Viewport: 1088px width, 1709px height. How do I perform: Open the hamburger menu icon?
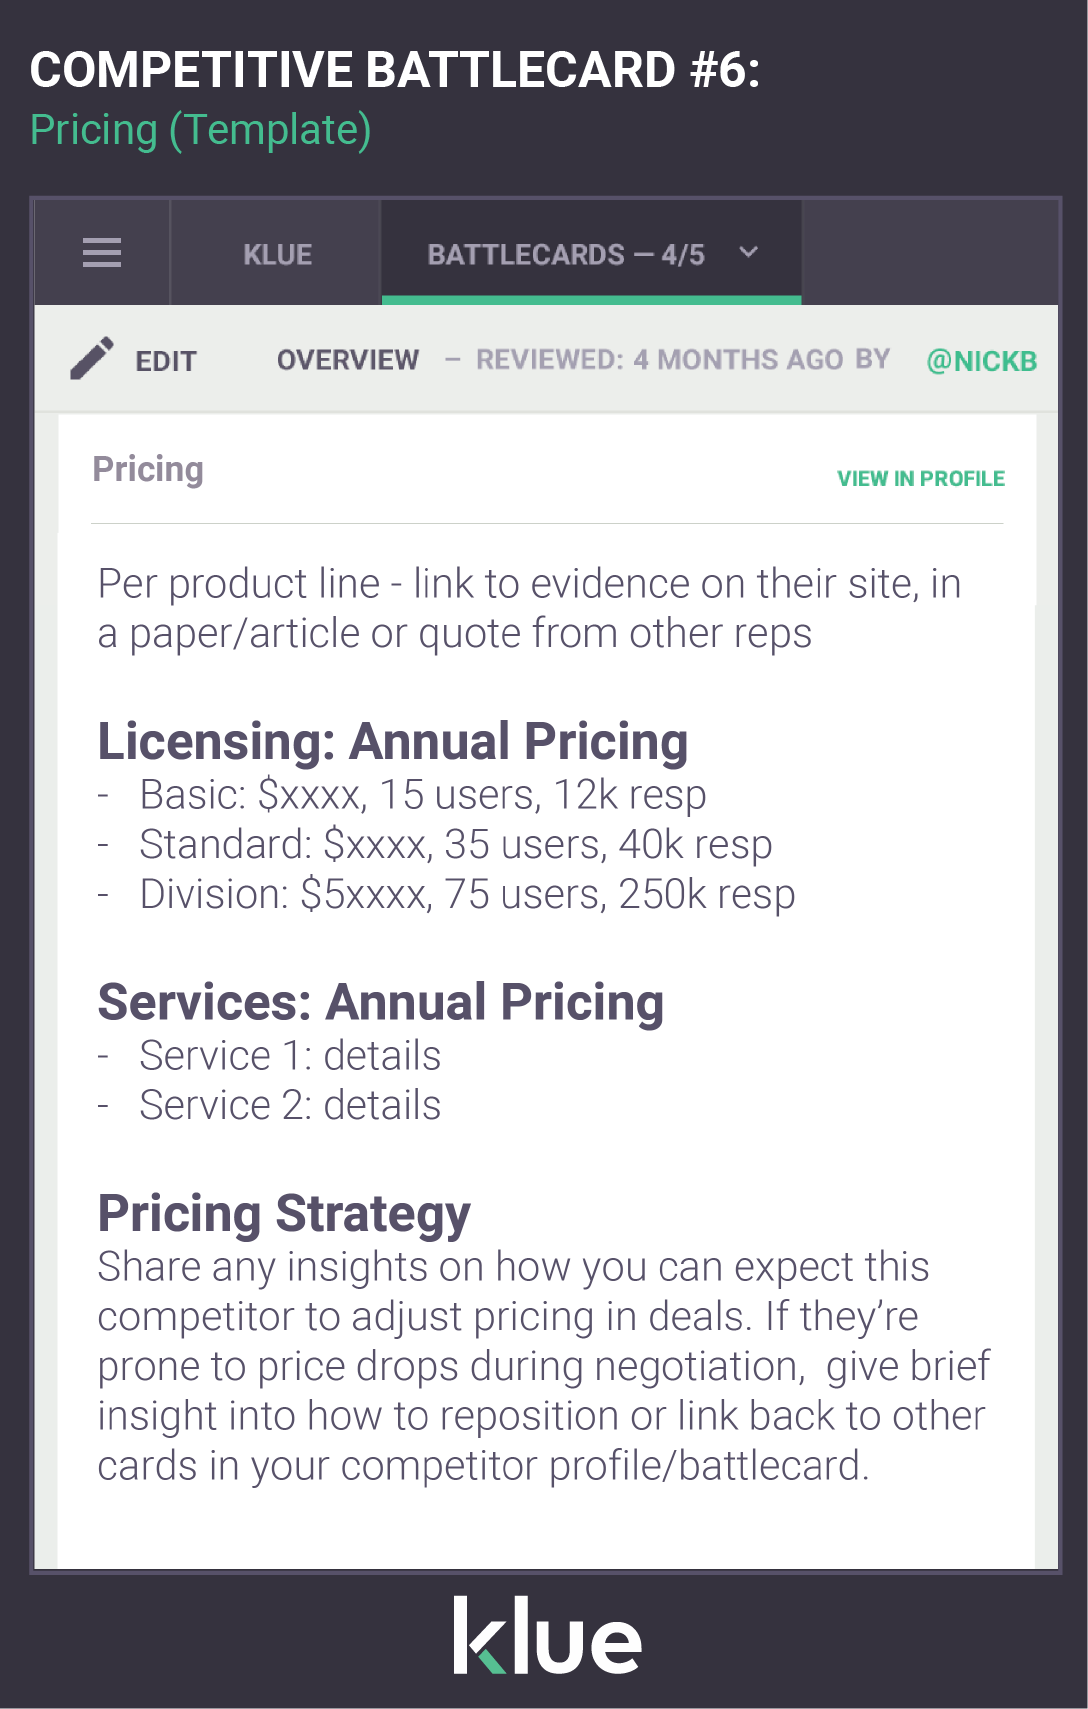(x=101, y=253)
